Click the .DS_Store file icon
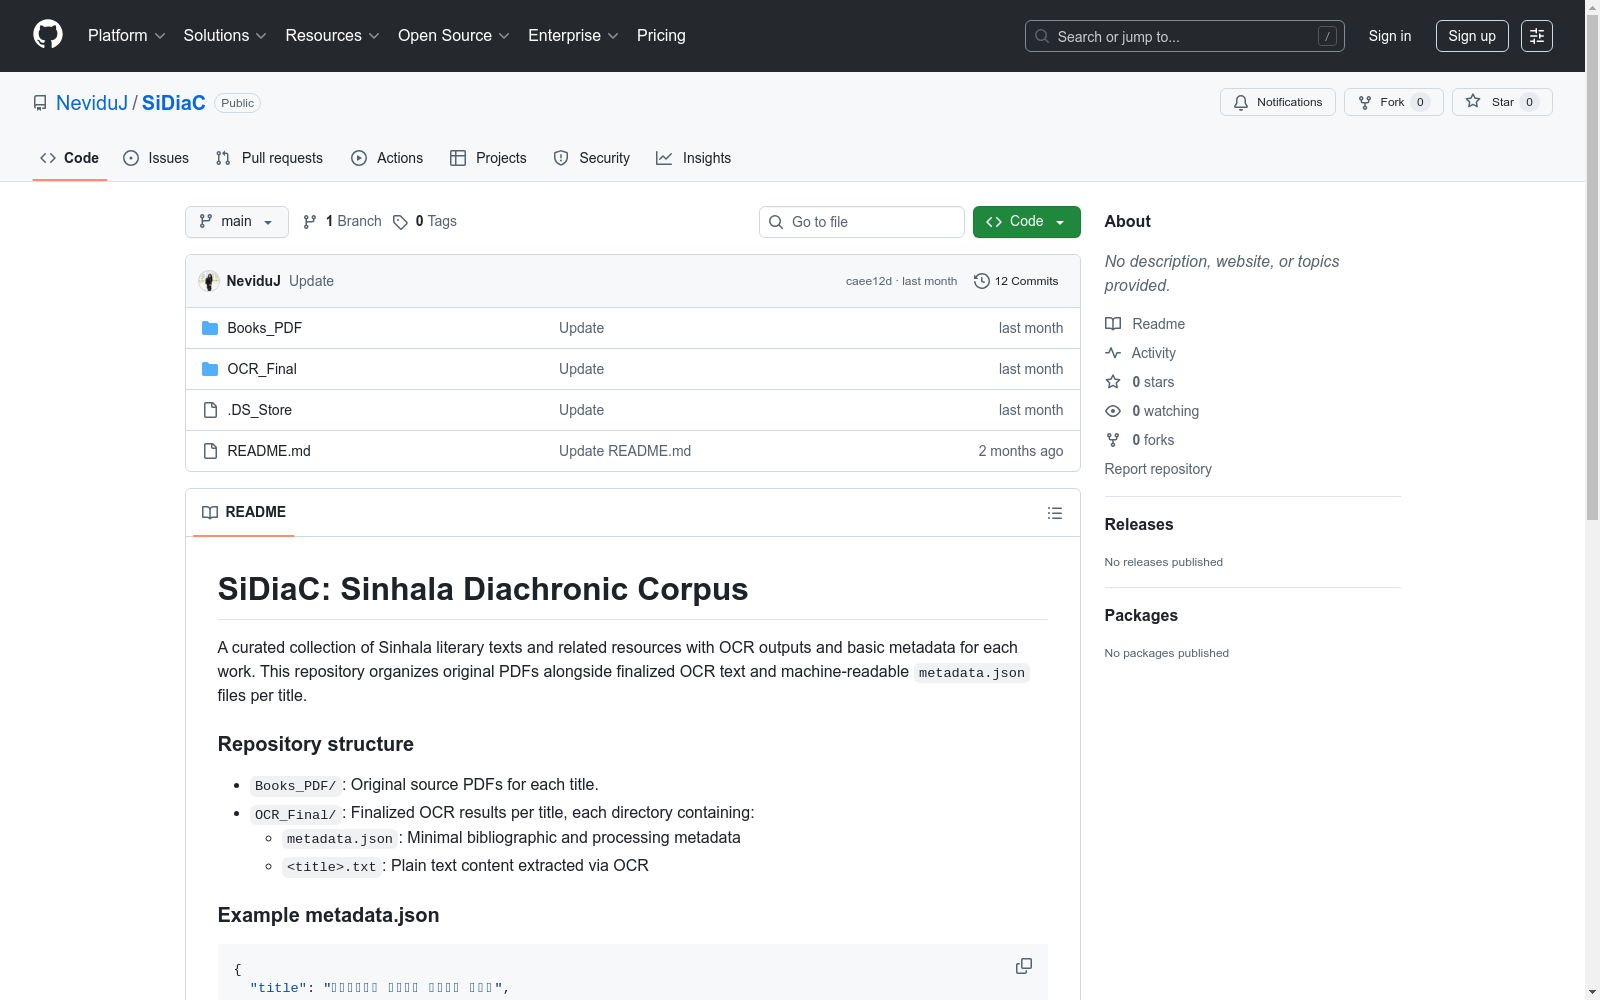Image resolution: width=1600 pixels, height=1000 pixels. coord(210,410)
